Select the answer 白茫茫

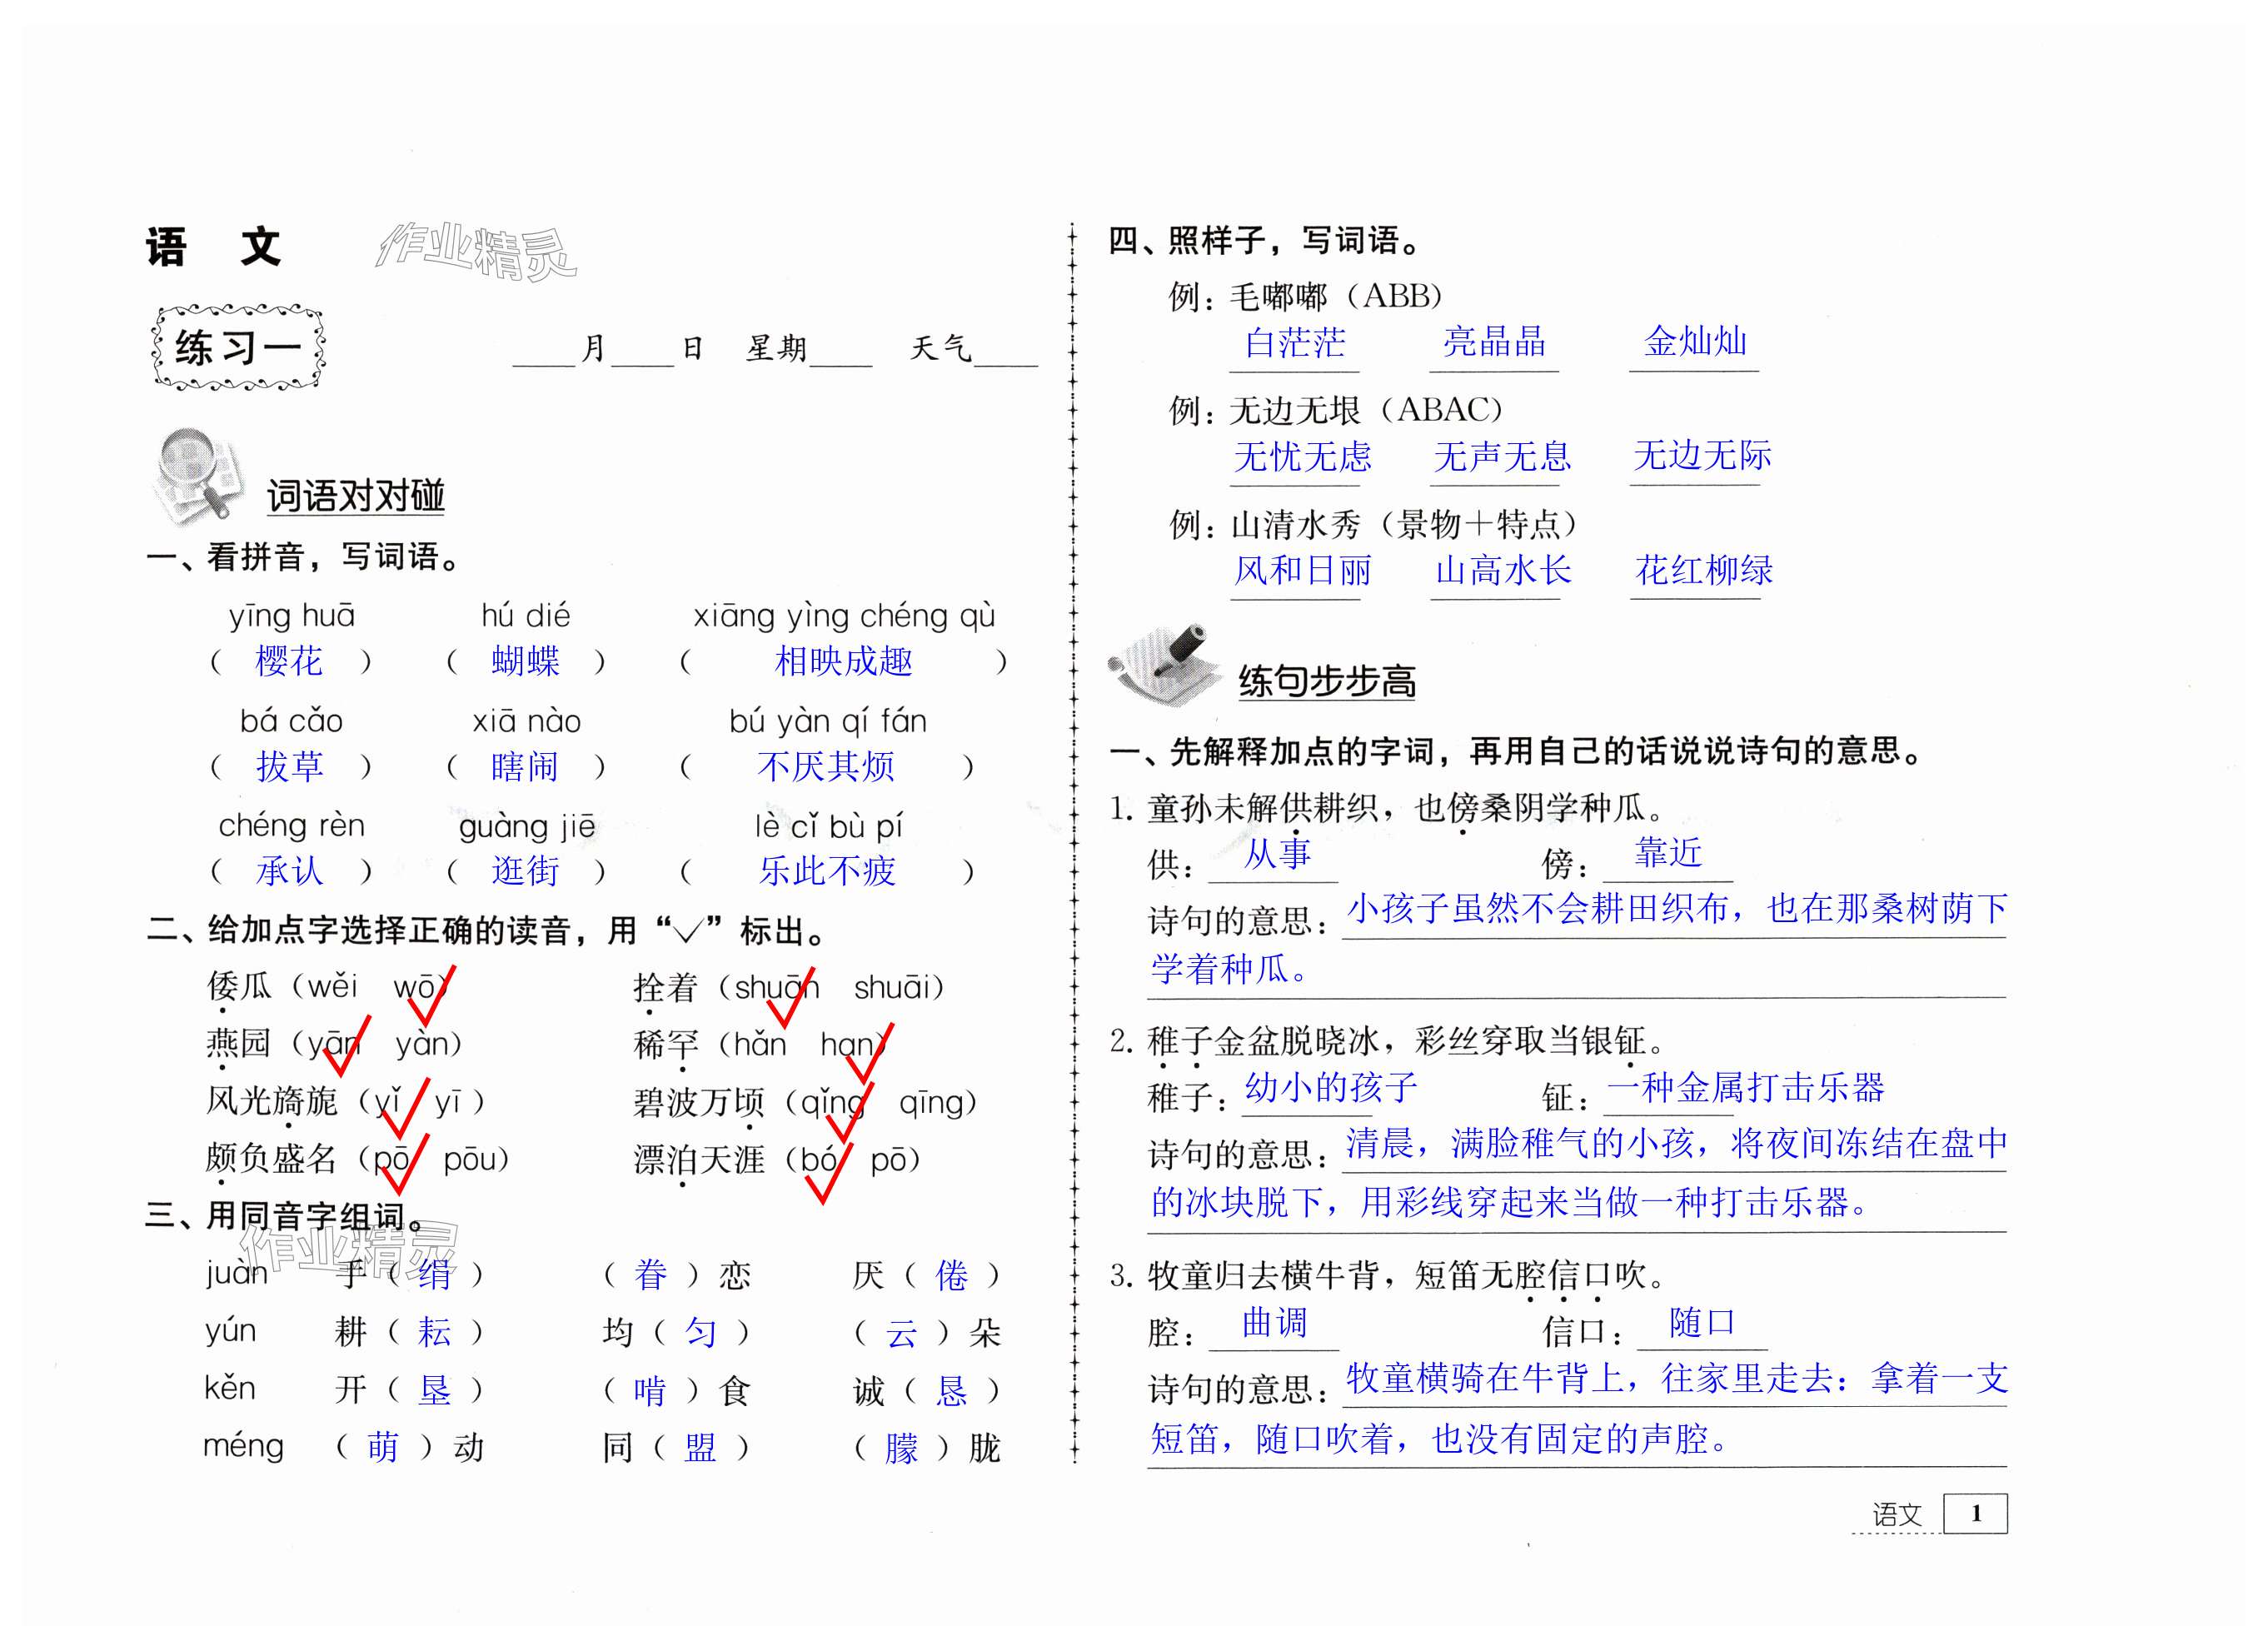pyautogui.click(x=1295, y=343)
